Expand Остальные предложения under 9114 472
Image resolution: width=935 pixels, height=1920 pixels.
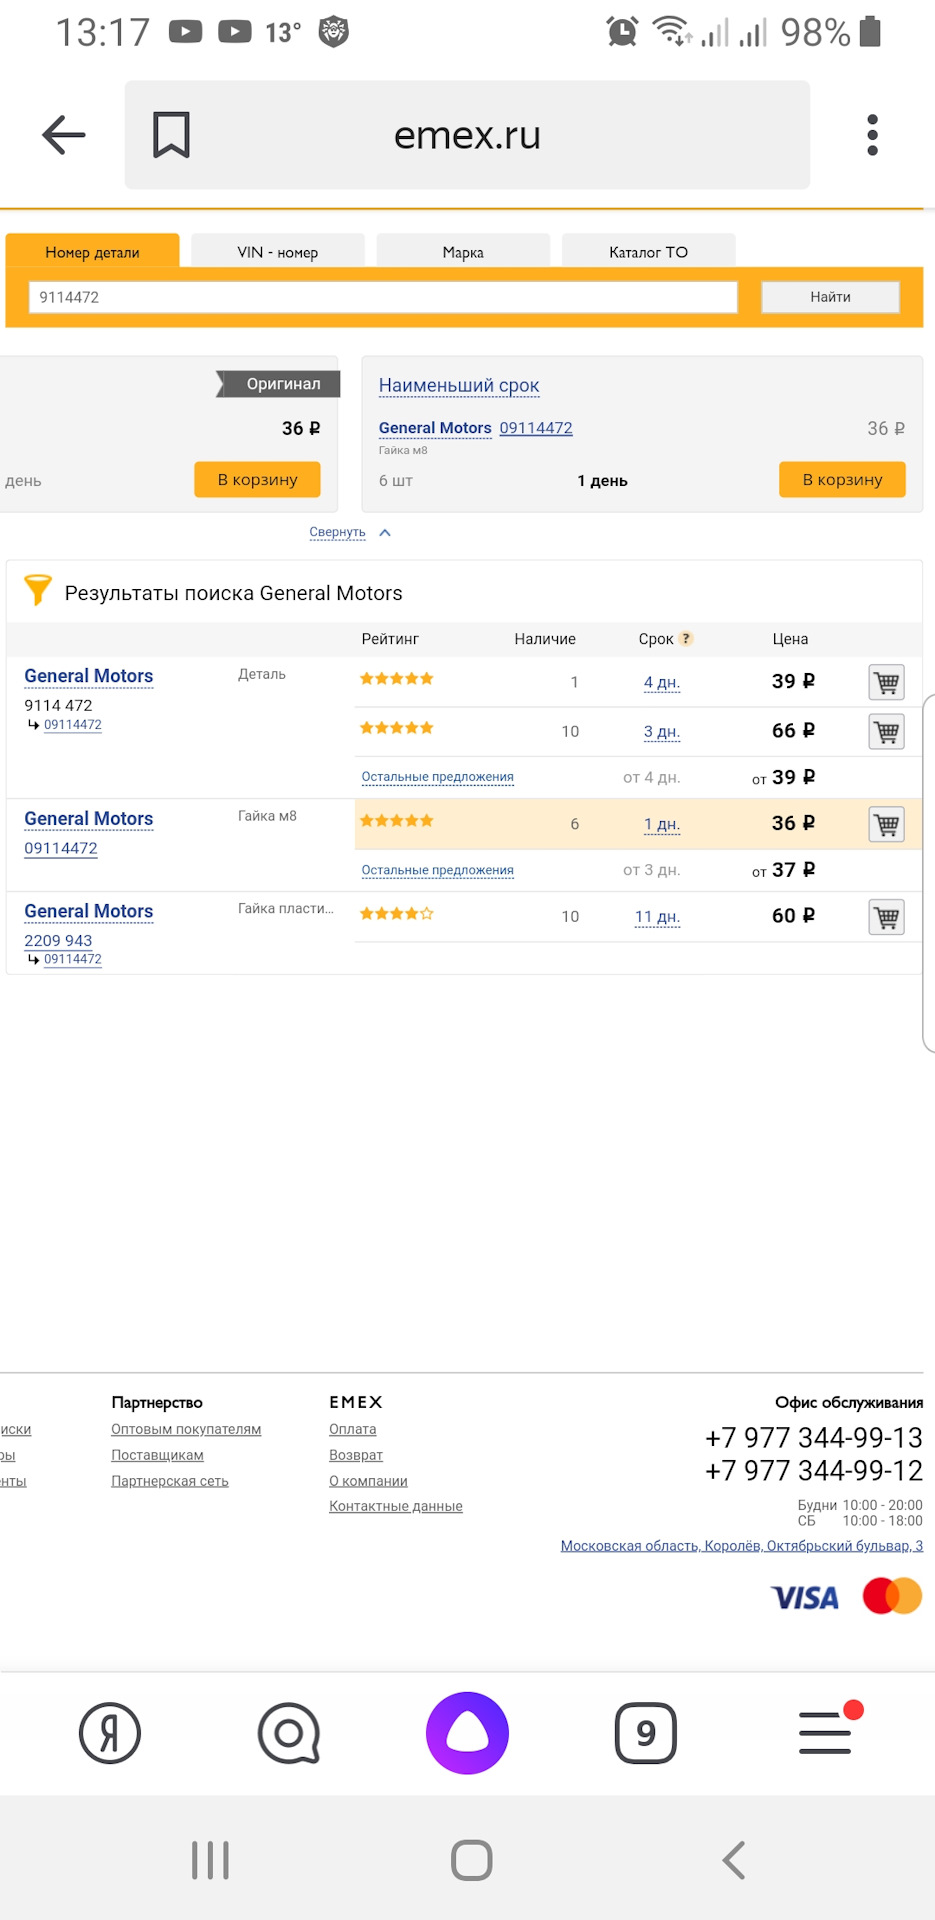point(437,777)
